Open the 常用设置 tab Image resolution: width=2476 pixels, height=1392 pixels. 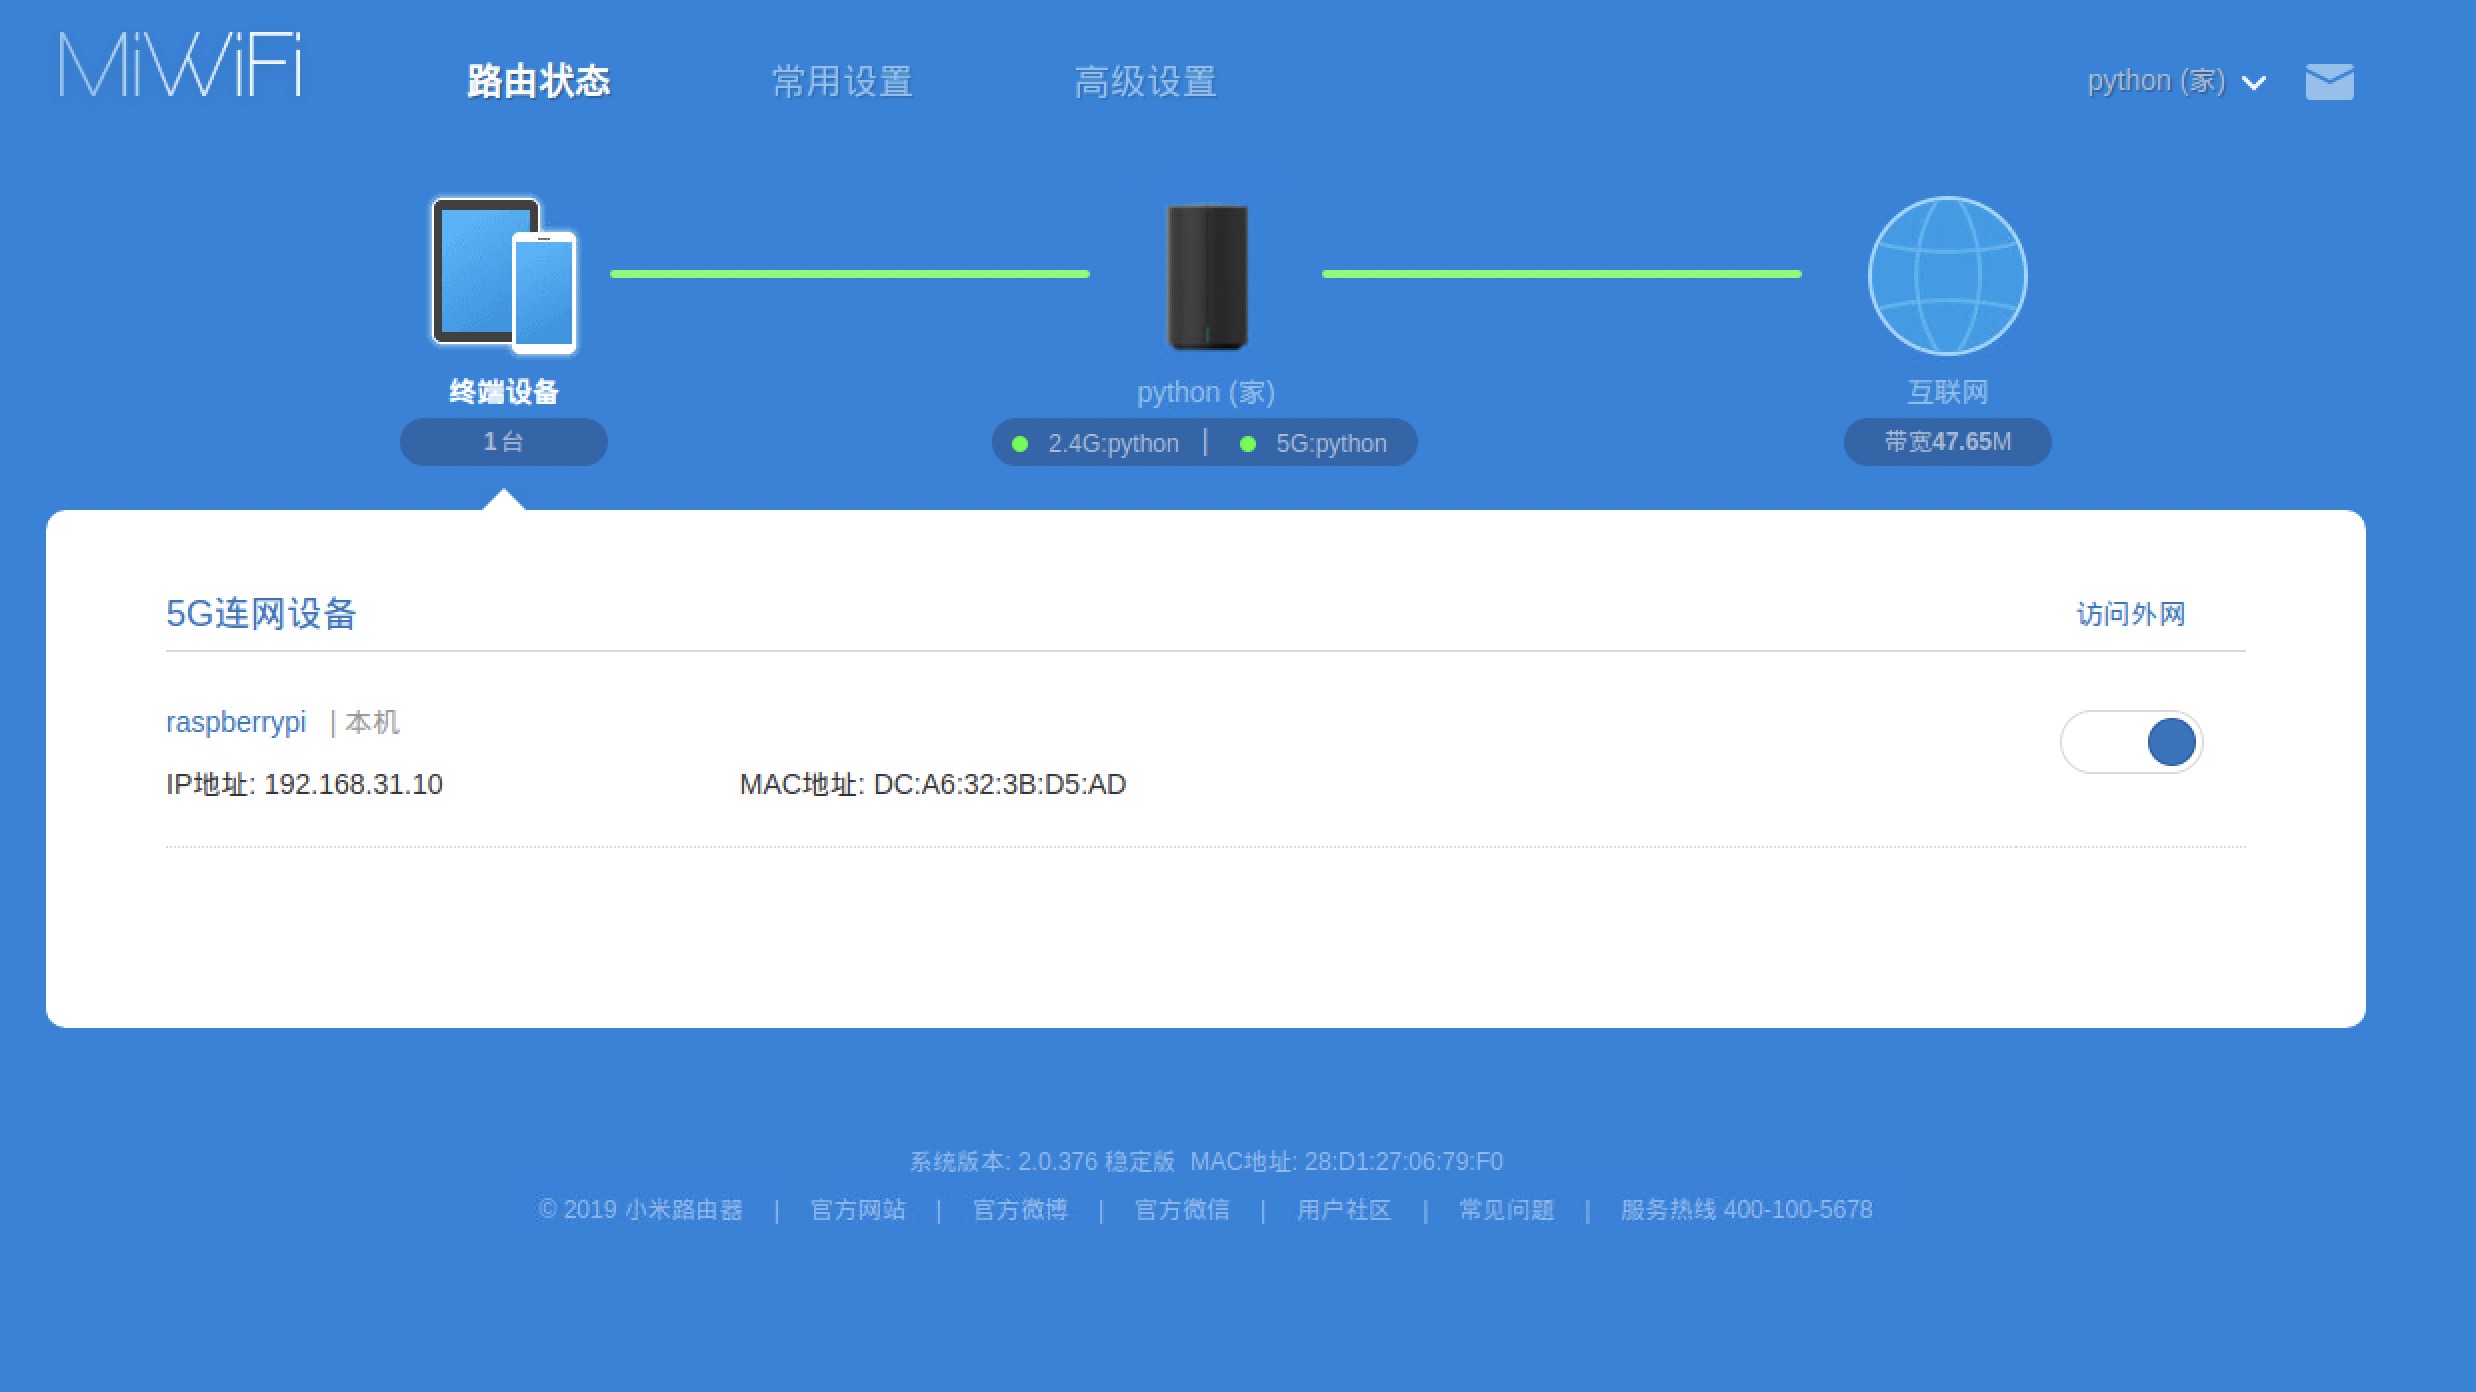[842, 81]
